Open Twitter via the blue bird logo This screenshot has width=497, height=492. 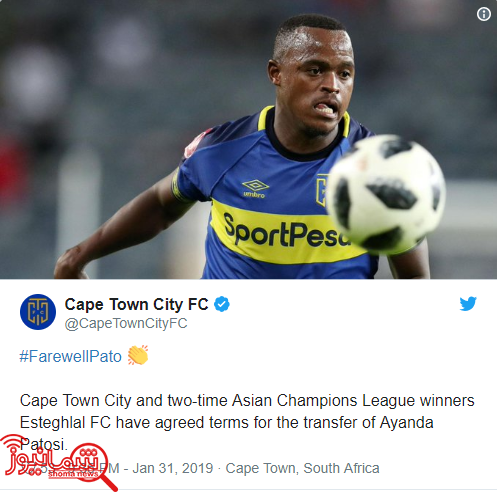468,304
